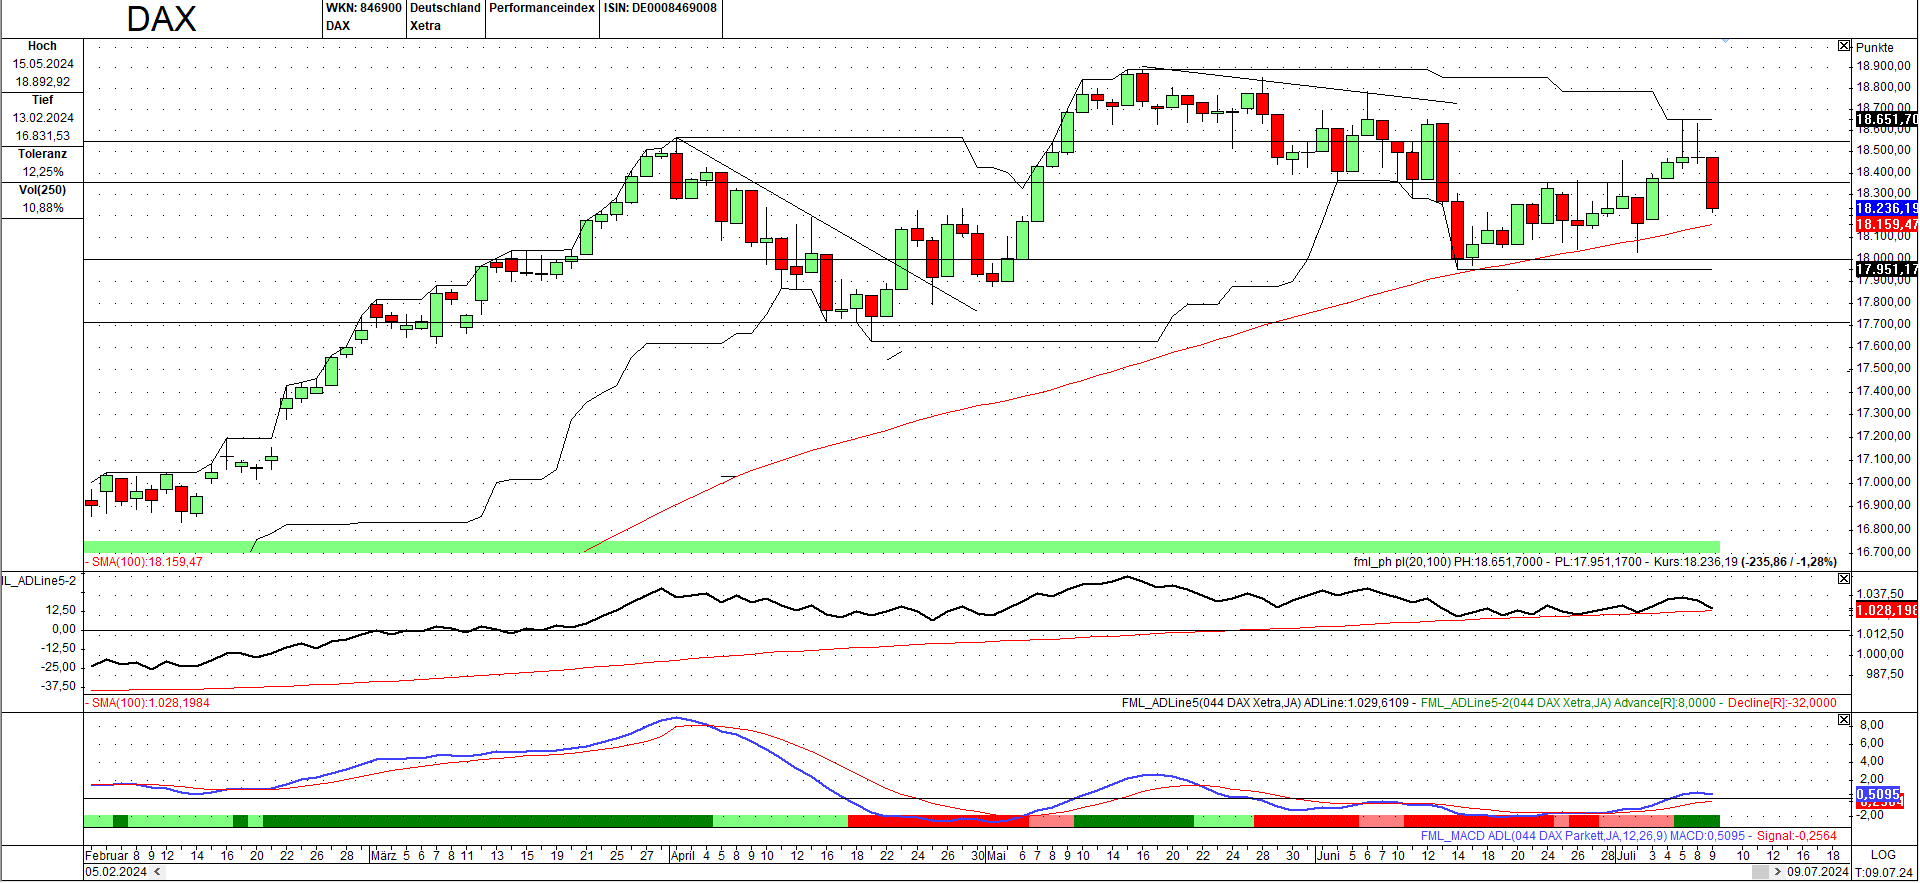The image size is (1920, 883).
Task: Click the red 18.159,47 SMA price marker
Action: 1886,224
